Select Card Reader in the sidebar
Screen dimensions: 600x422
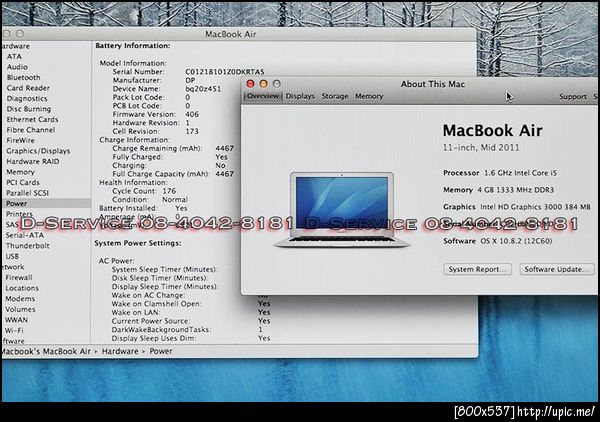pyautogui.click(x=28, y=88)
